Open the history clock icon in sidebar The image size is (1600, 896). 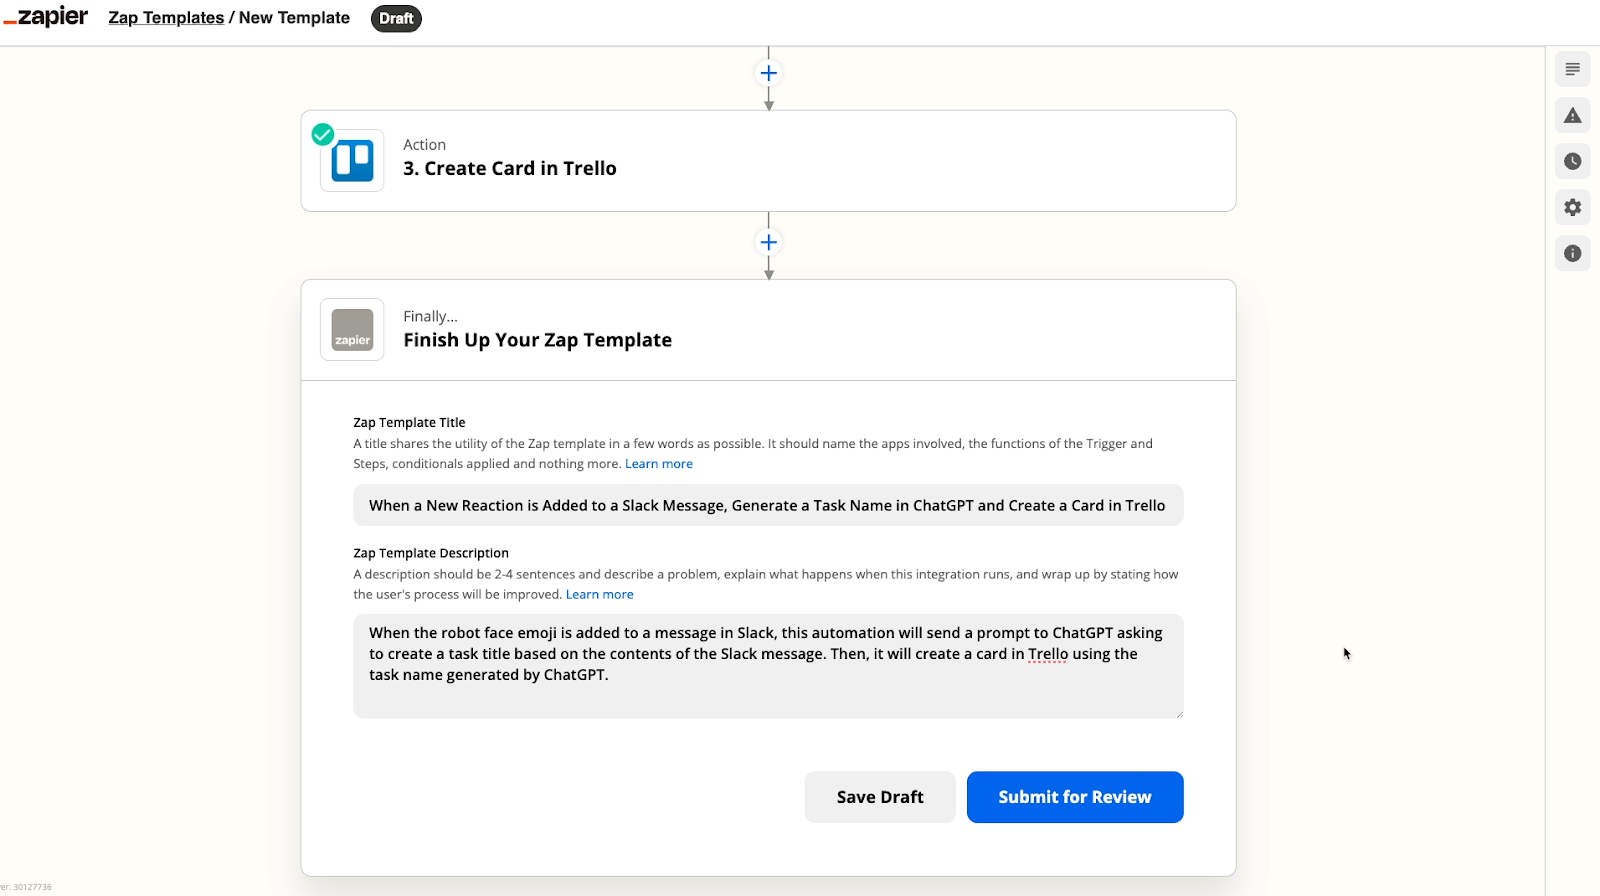coord(1573,161)
